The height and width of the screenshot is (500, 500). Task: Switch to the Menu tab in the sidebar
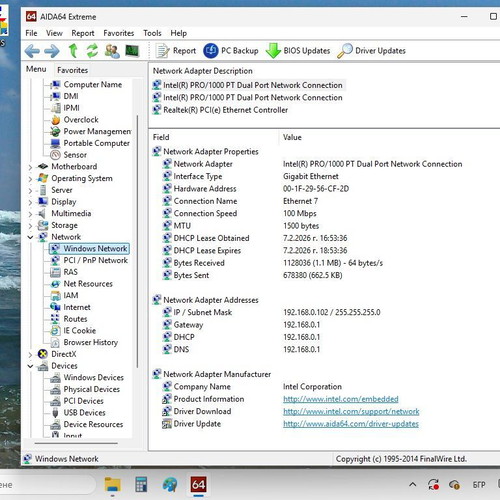coord(36,69)
